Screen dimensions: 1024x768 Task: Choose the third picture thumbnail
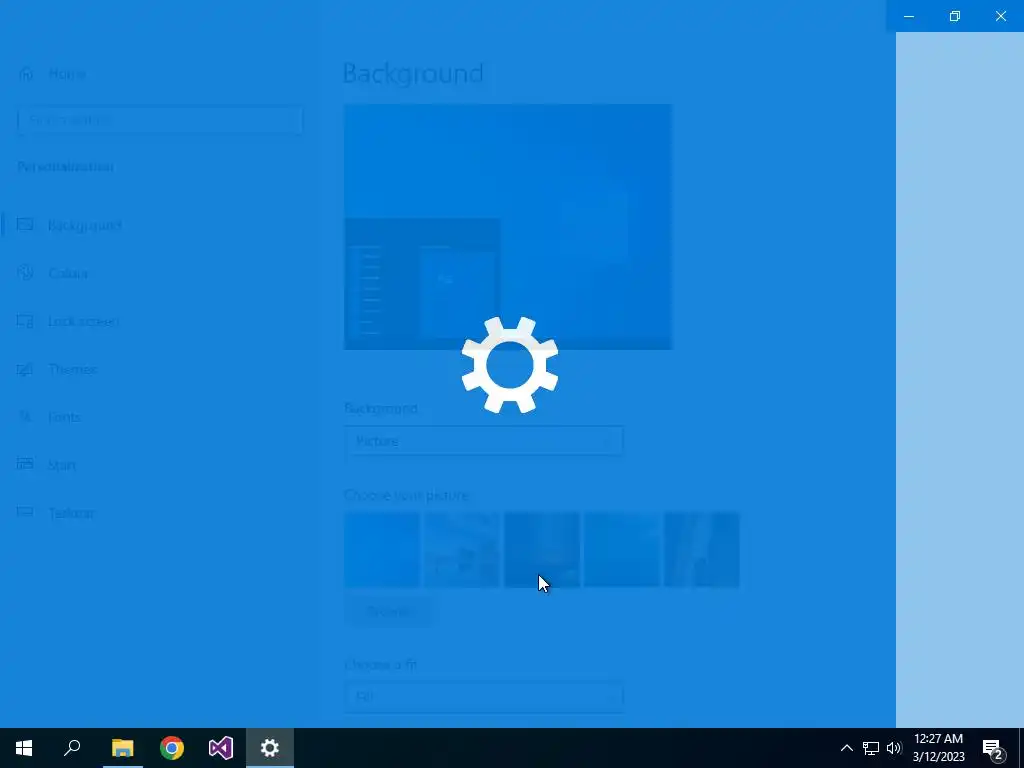point(542,550)
